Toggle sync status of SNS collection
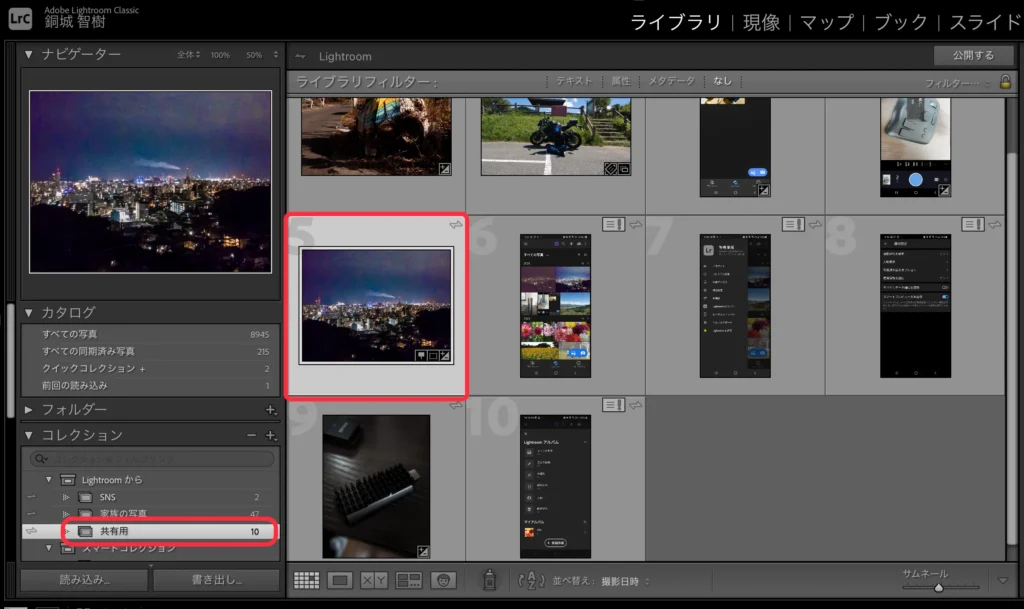This screenshot has height=609, width=1024. 31,497
